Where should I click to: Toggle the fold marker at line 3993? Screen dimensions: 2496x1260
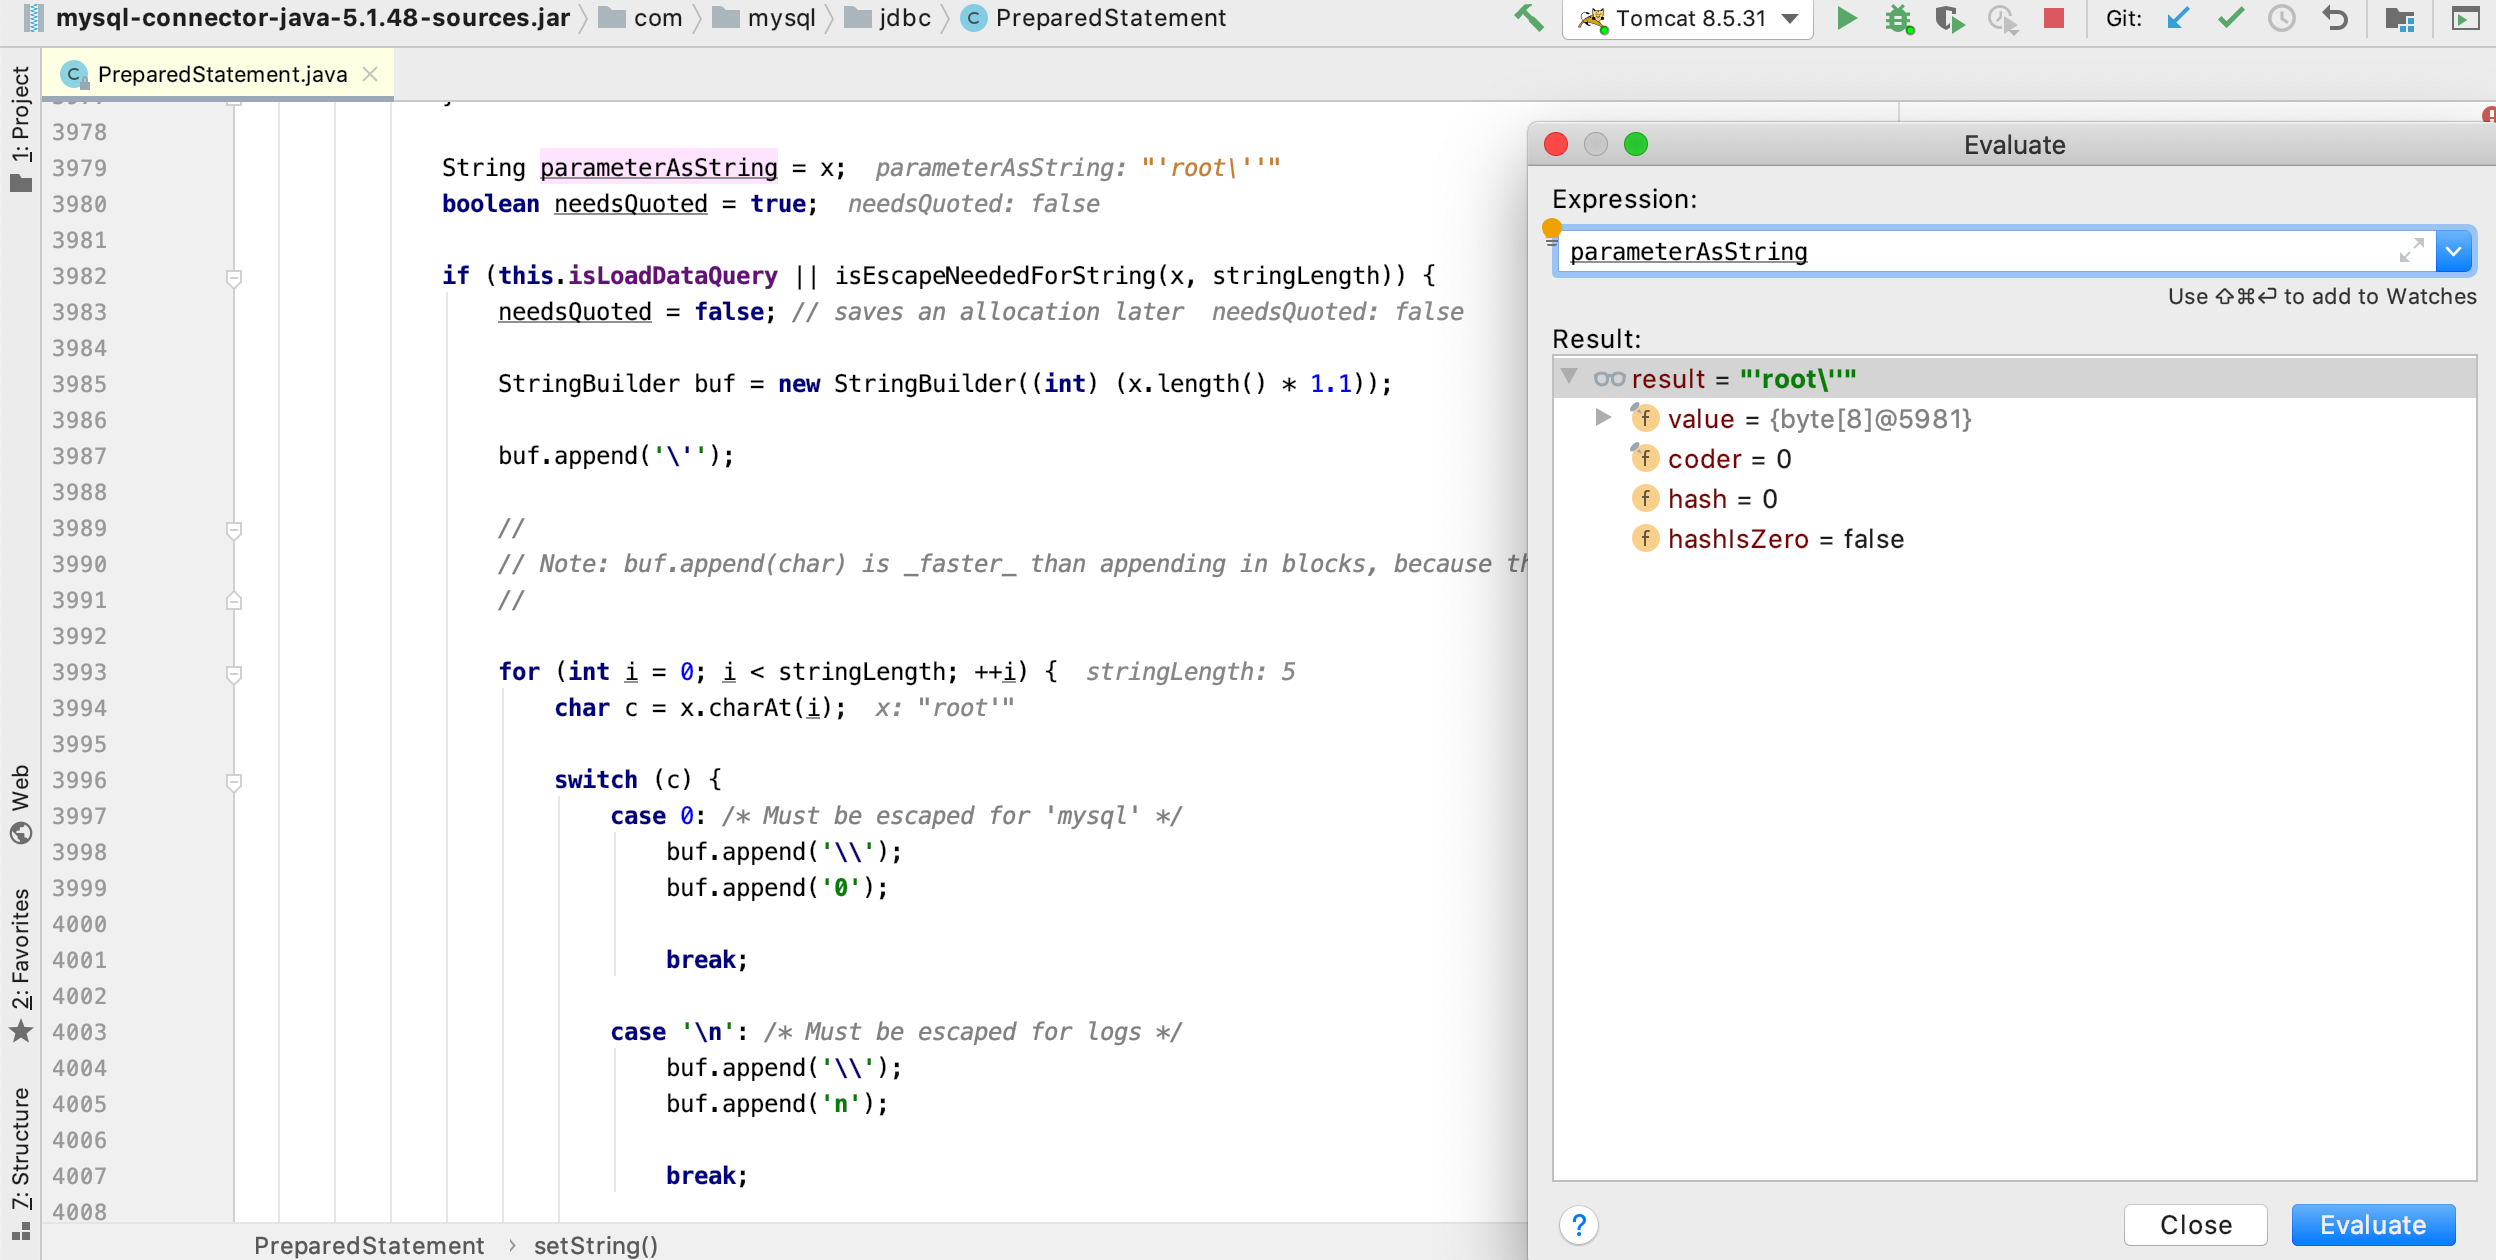coord(234,673)
